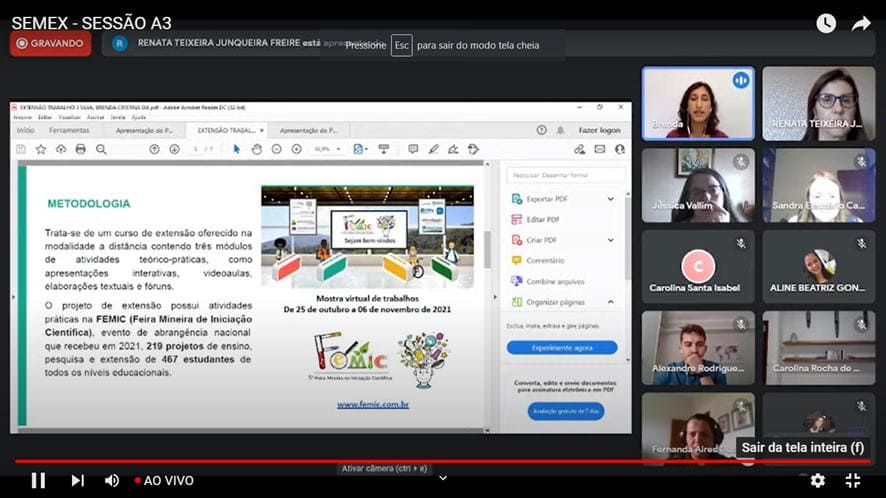The height and width of the screenshot is (498, 886).
Task: Select the Hand pan tool
Action: tap(257, 149)
